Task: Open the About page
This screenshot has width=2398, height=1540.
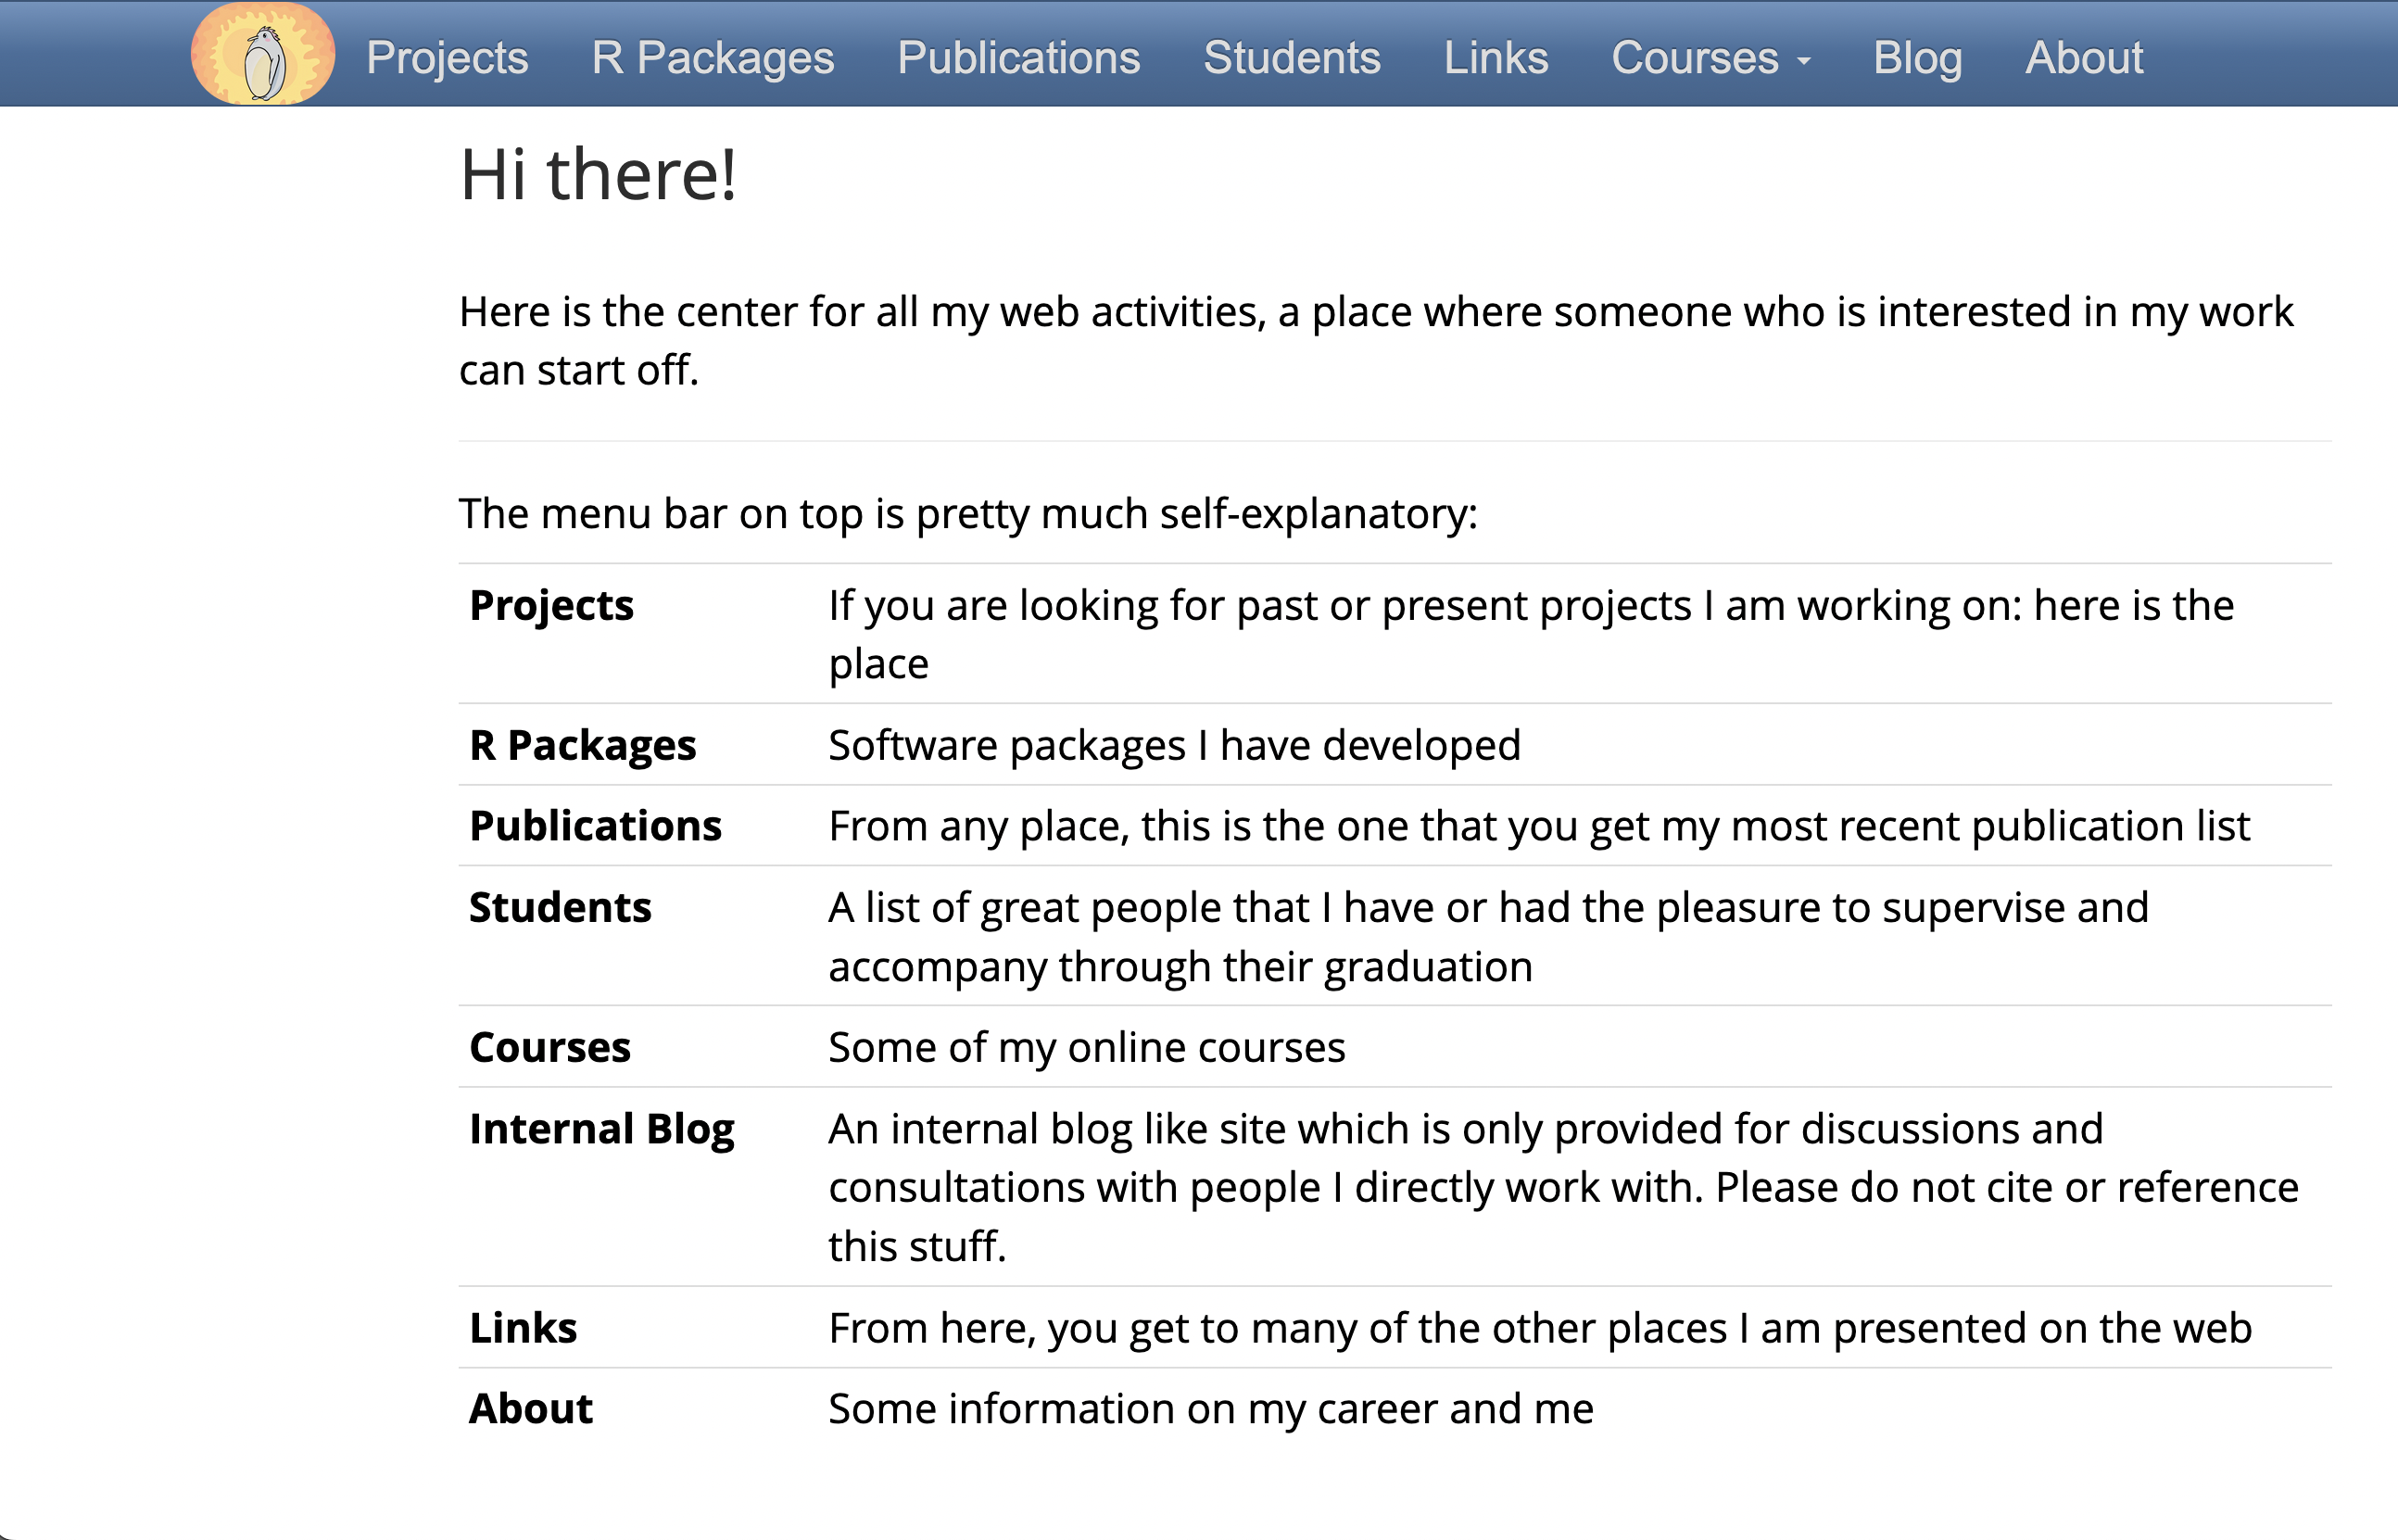Action: [2083, 58]
